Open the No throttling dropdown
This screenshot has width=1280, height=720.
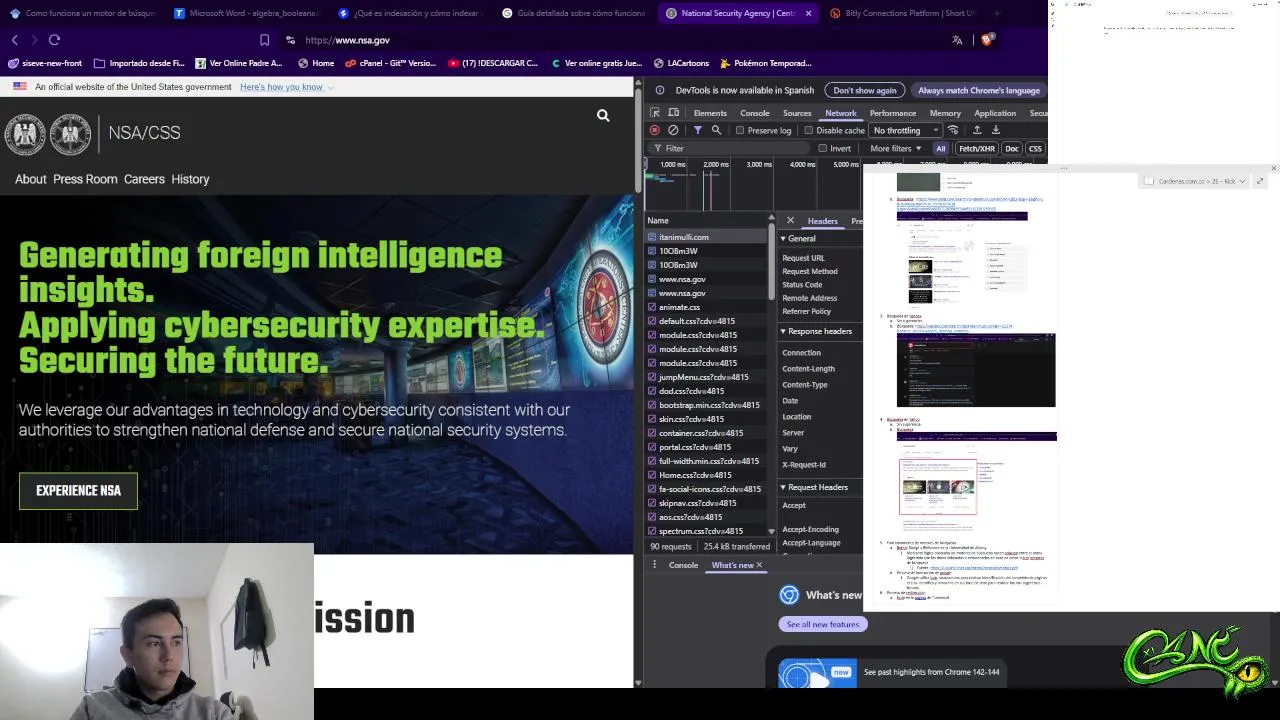pyautogui.click(x=905, y=130)
